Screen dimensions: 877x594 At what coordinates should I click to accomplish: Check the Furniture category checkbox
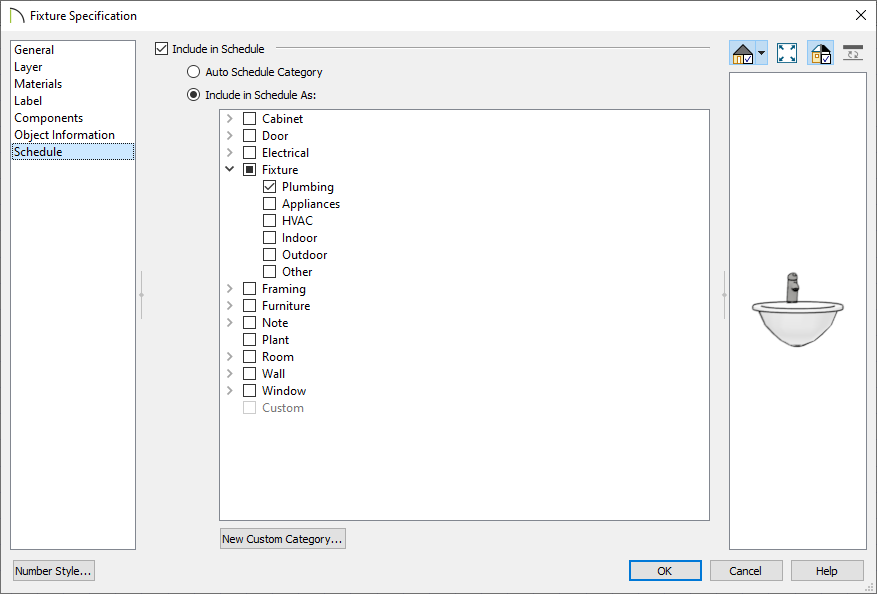[x=249, y=305]
